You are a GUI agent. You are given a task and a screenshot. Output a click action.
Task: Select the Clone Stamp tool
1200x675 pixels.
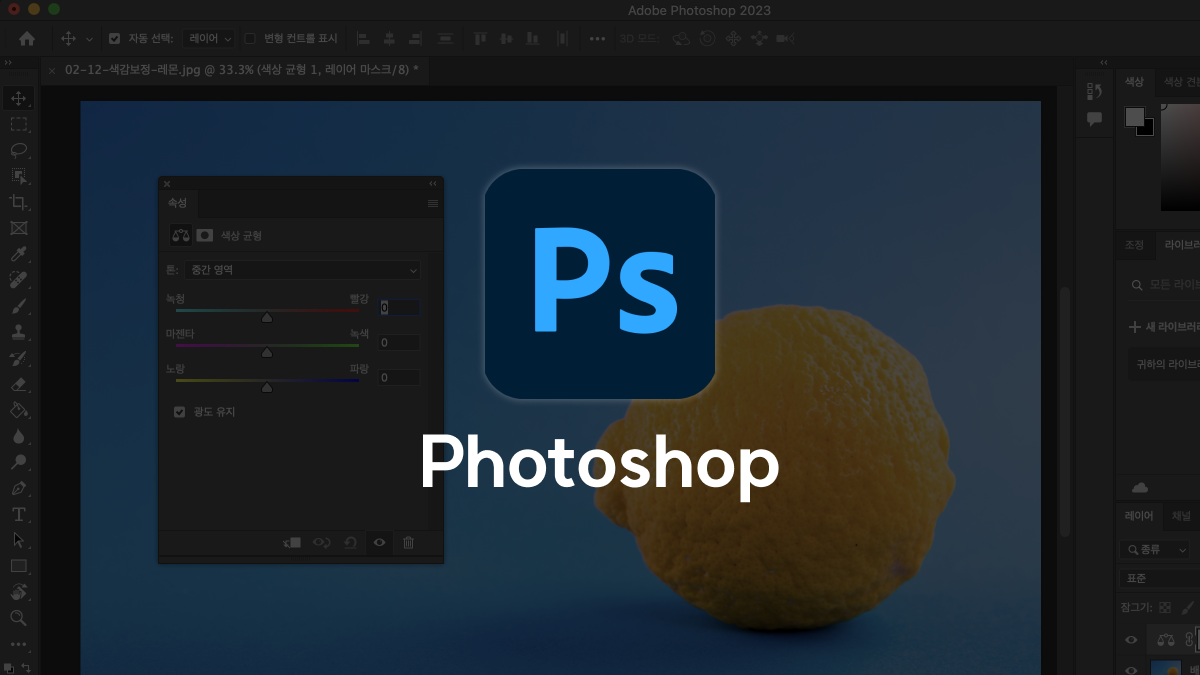18,332
